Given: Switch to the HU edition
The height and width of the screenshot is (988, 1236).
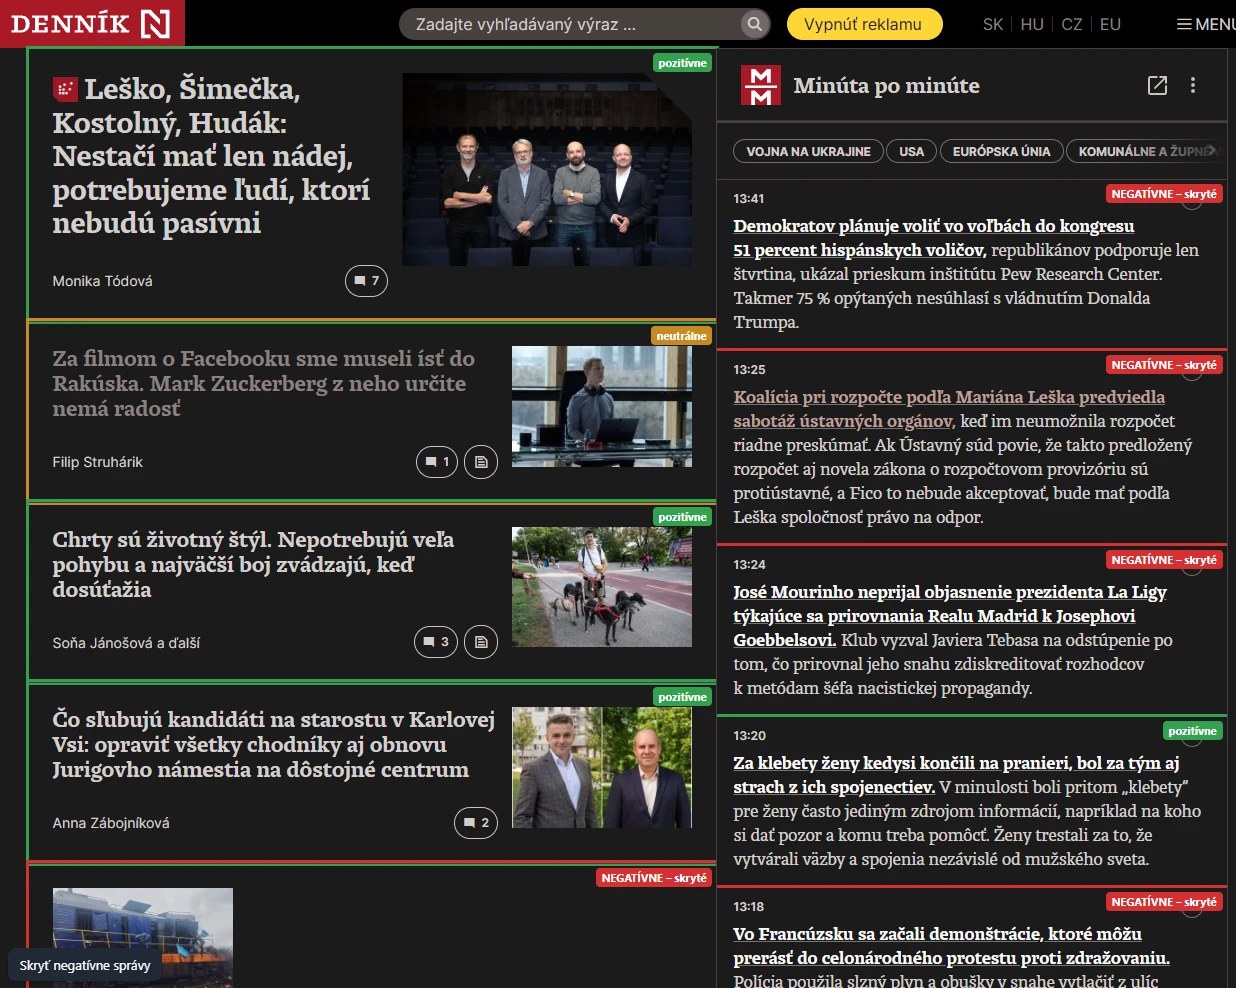Looking at the screenshot, I should click(1032, 24).
